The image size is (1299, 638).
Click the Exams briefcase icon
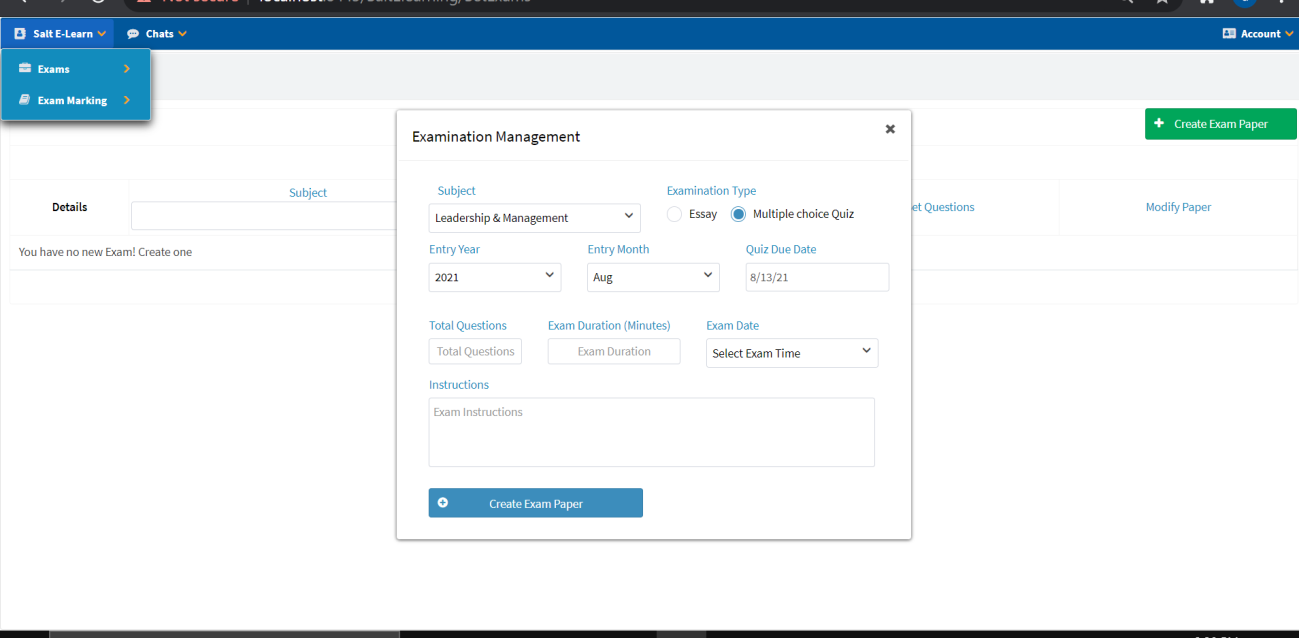[x=25, y=69]
